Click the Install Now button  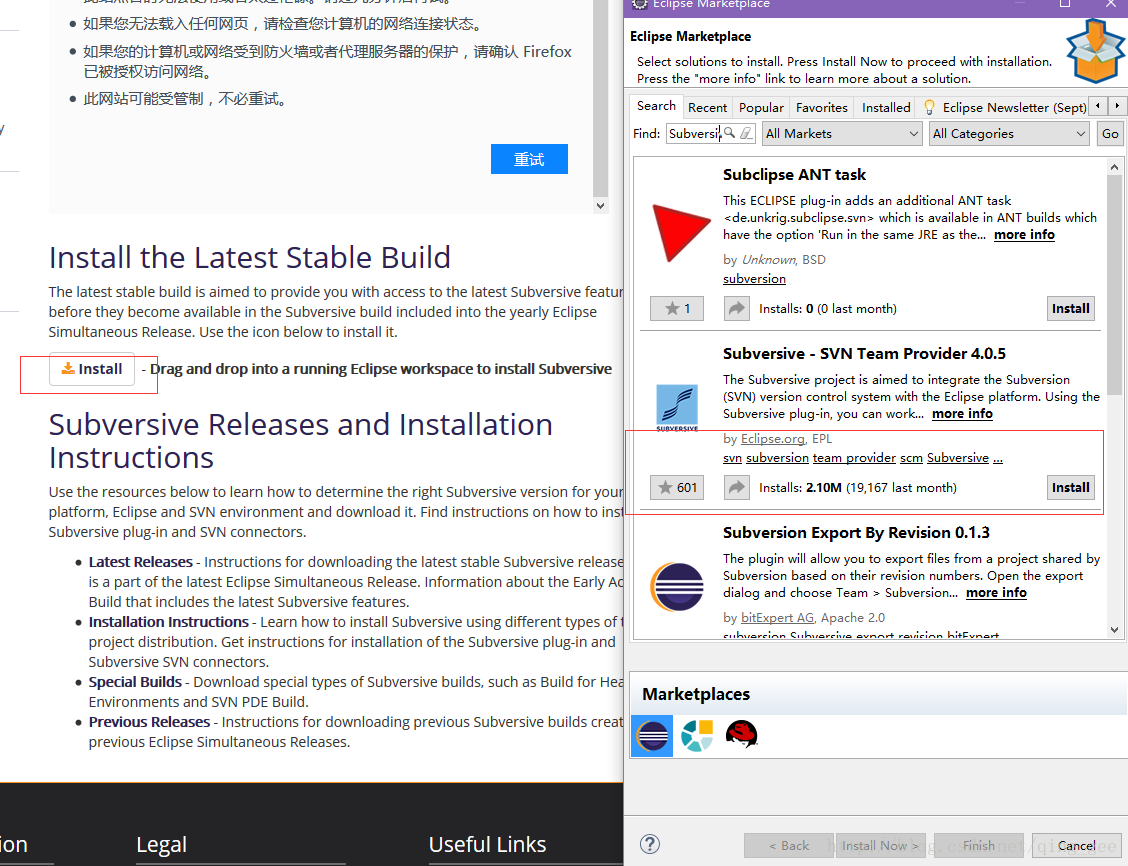tap(879, 846)
